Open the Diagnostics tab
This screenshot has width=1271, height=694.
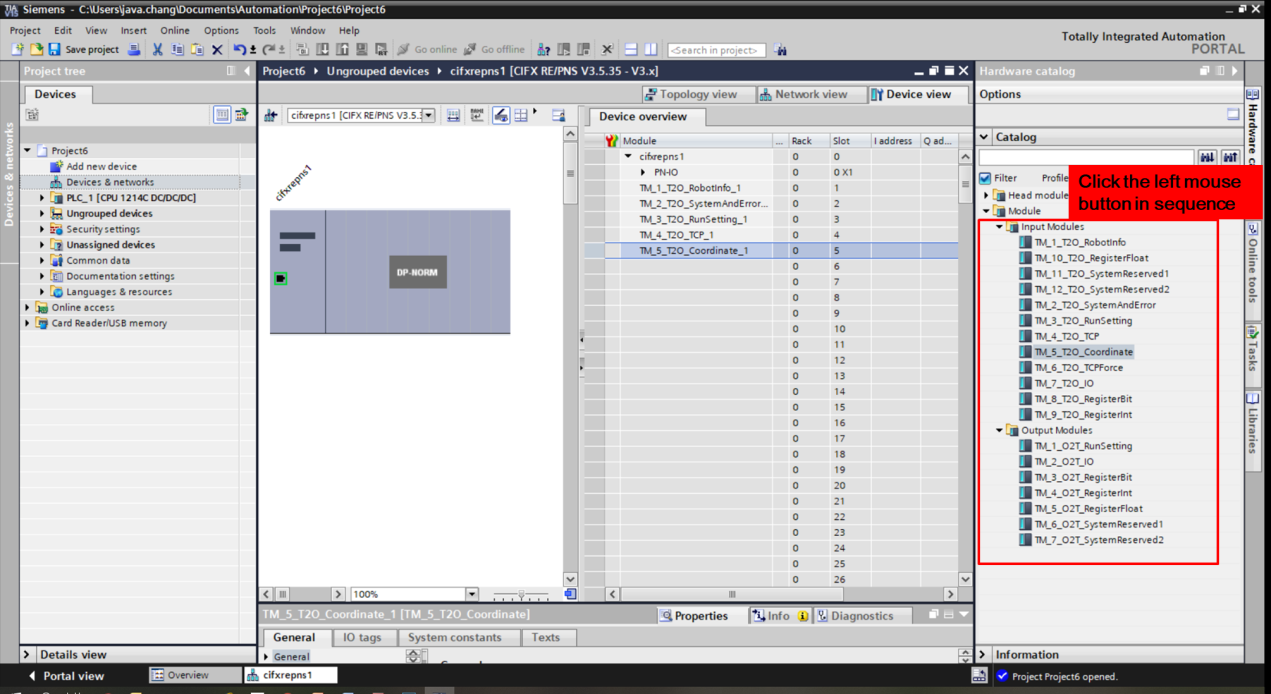pyautogui.click(x=860, y=616)
